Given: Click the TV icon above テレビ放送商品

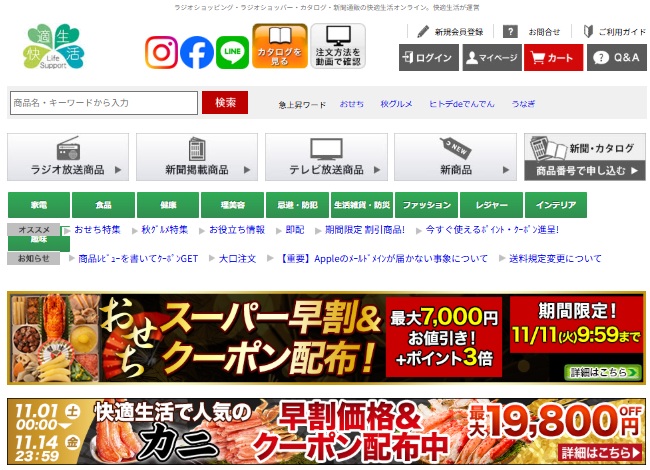Looking at the screenshot, I should point(326,149).
